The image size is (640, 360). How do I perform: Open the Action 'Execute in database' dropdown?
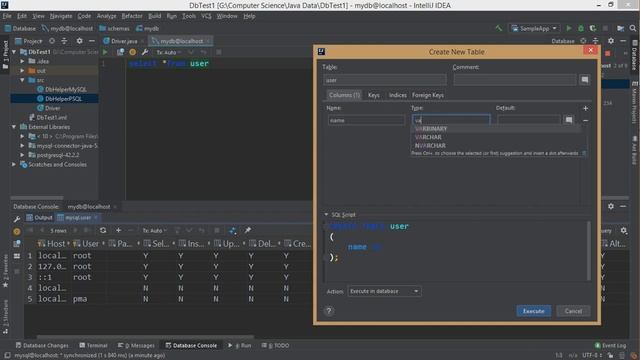(384, 291)
